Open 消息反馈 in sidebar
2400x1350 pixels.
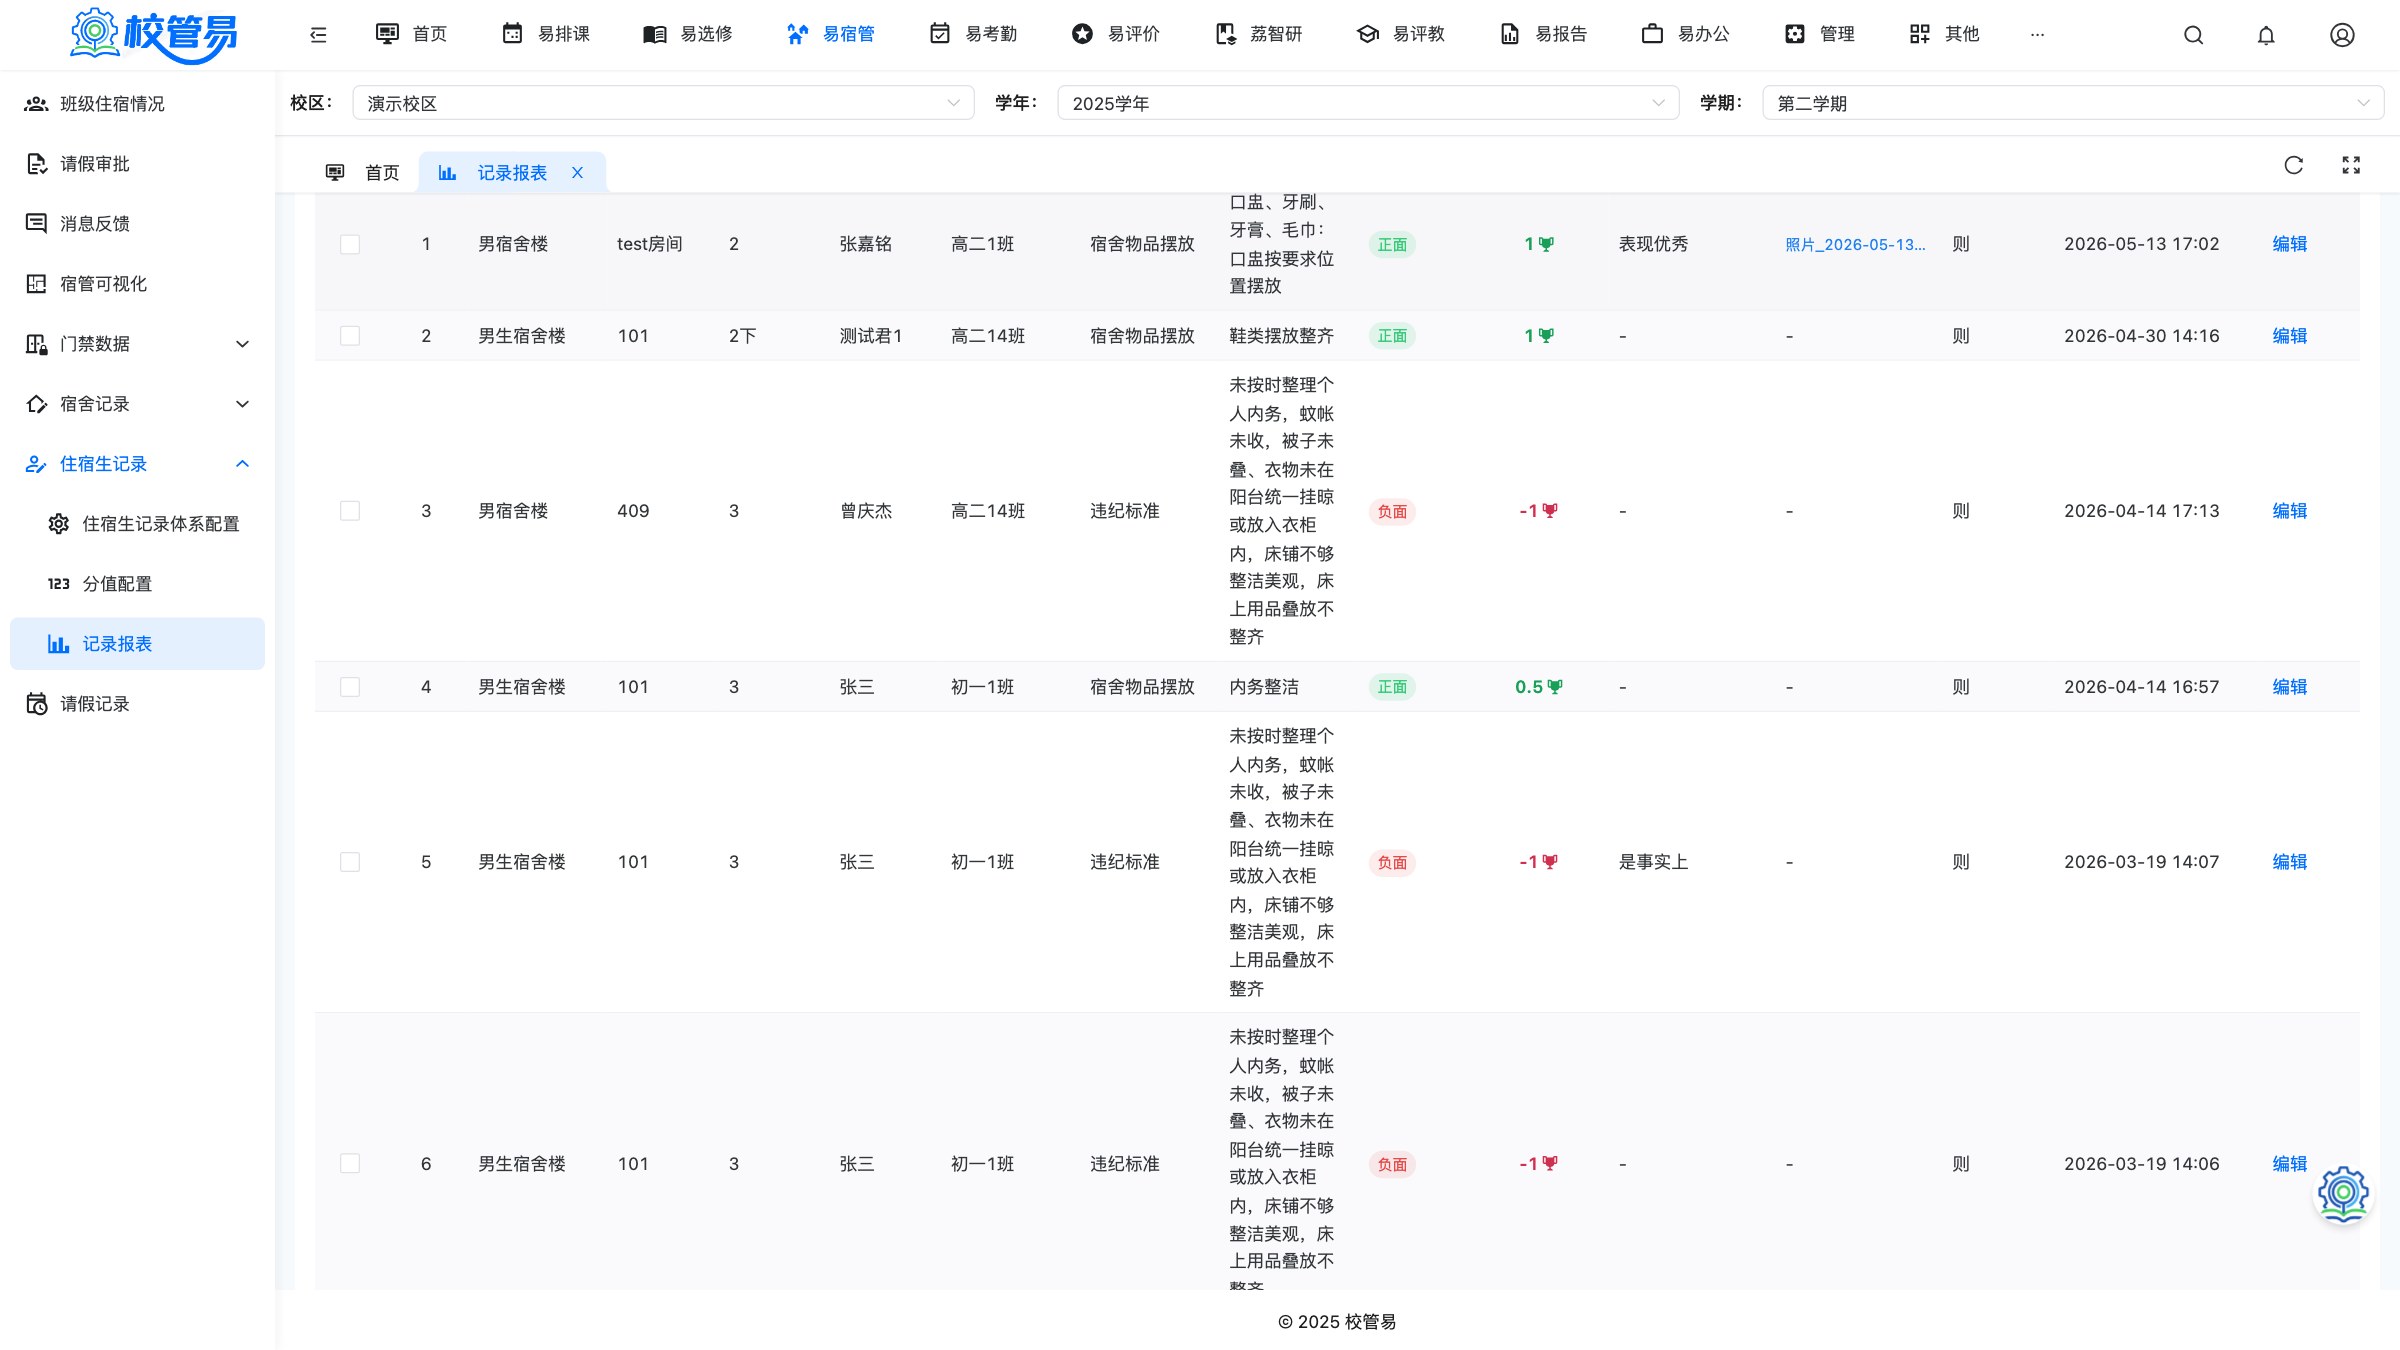[x=137, y=224]
